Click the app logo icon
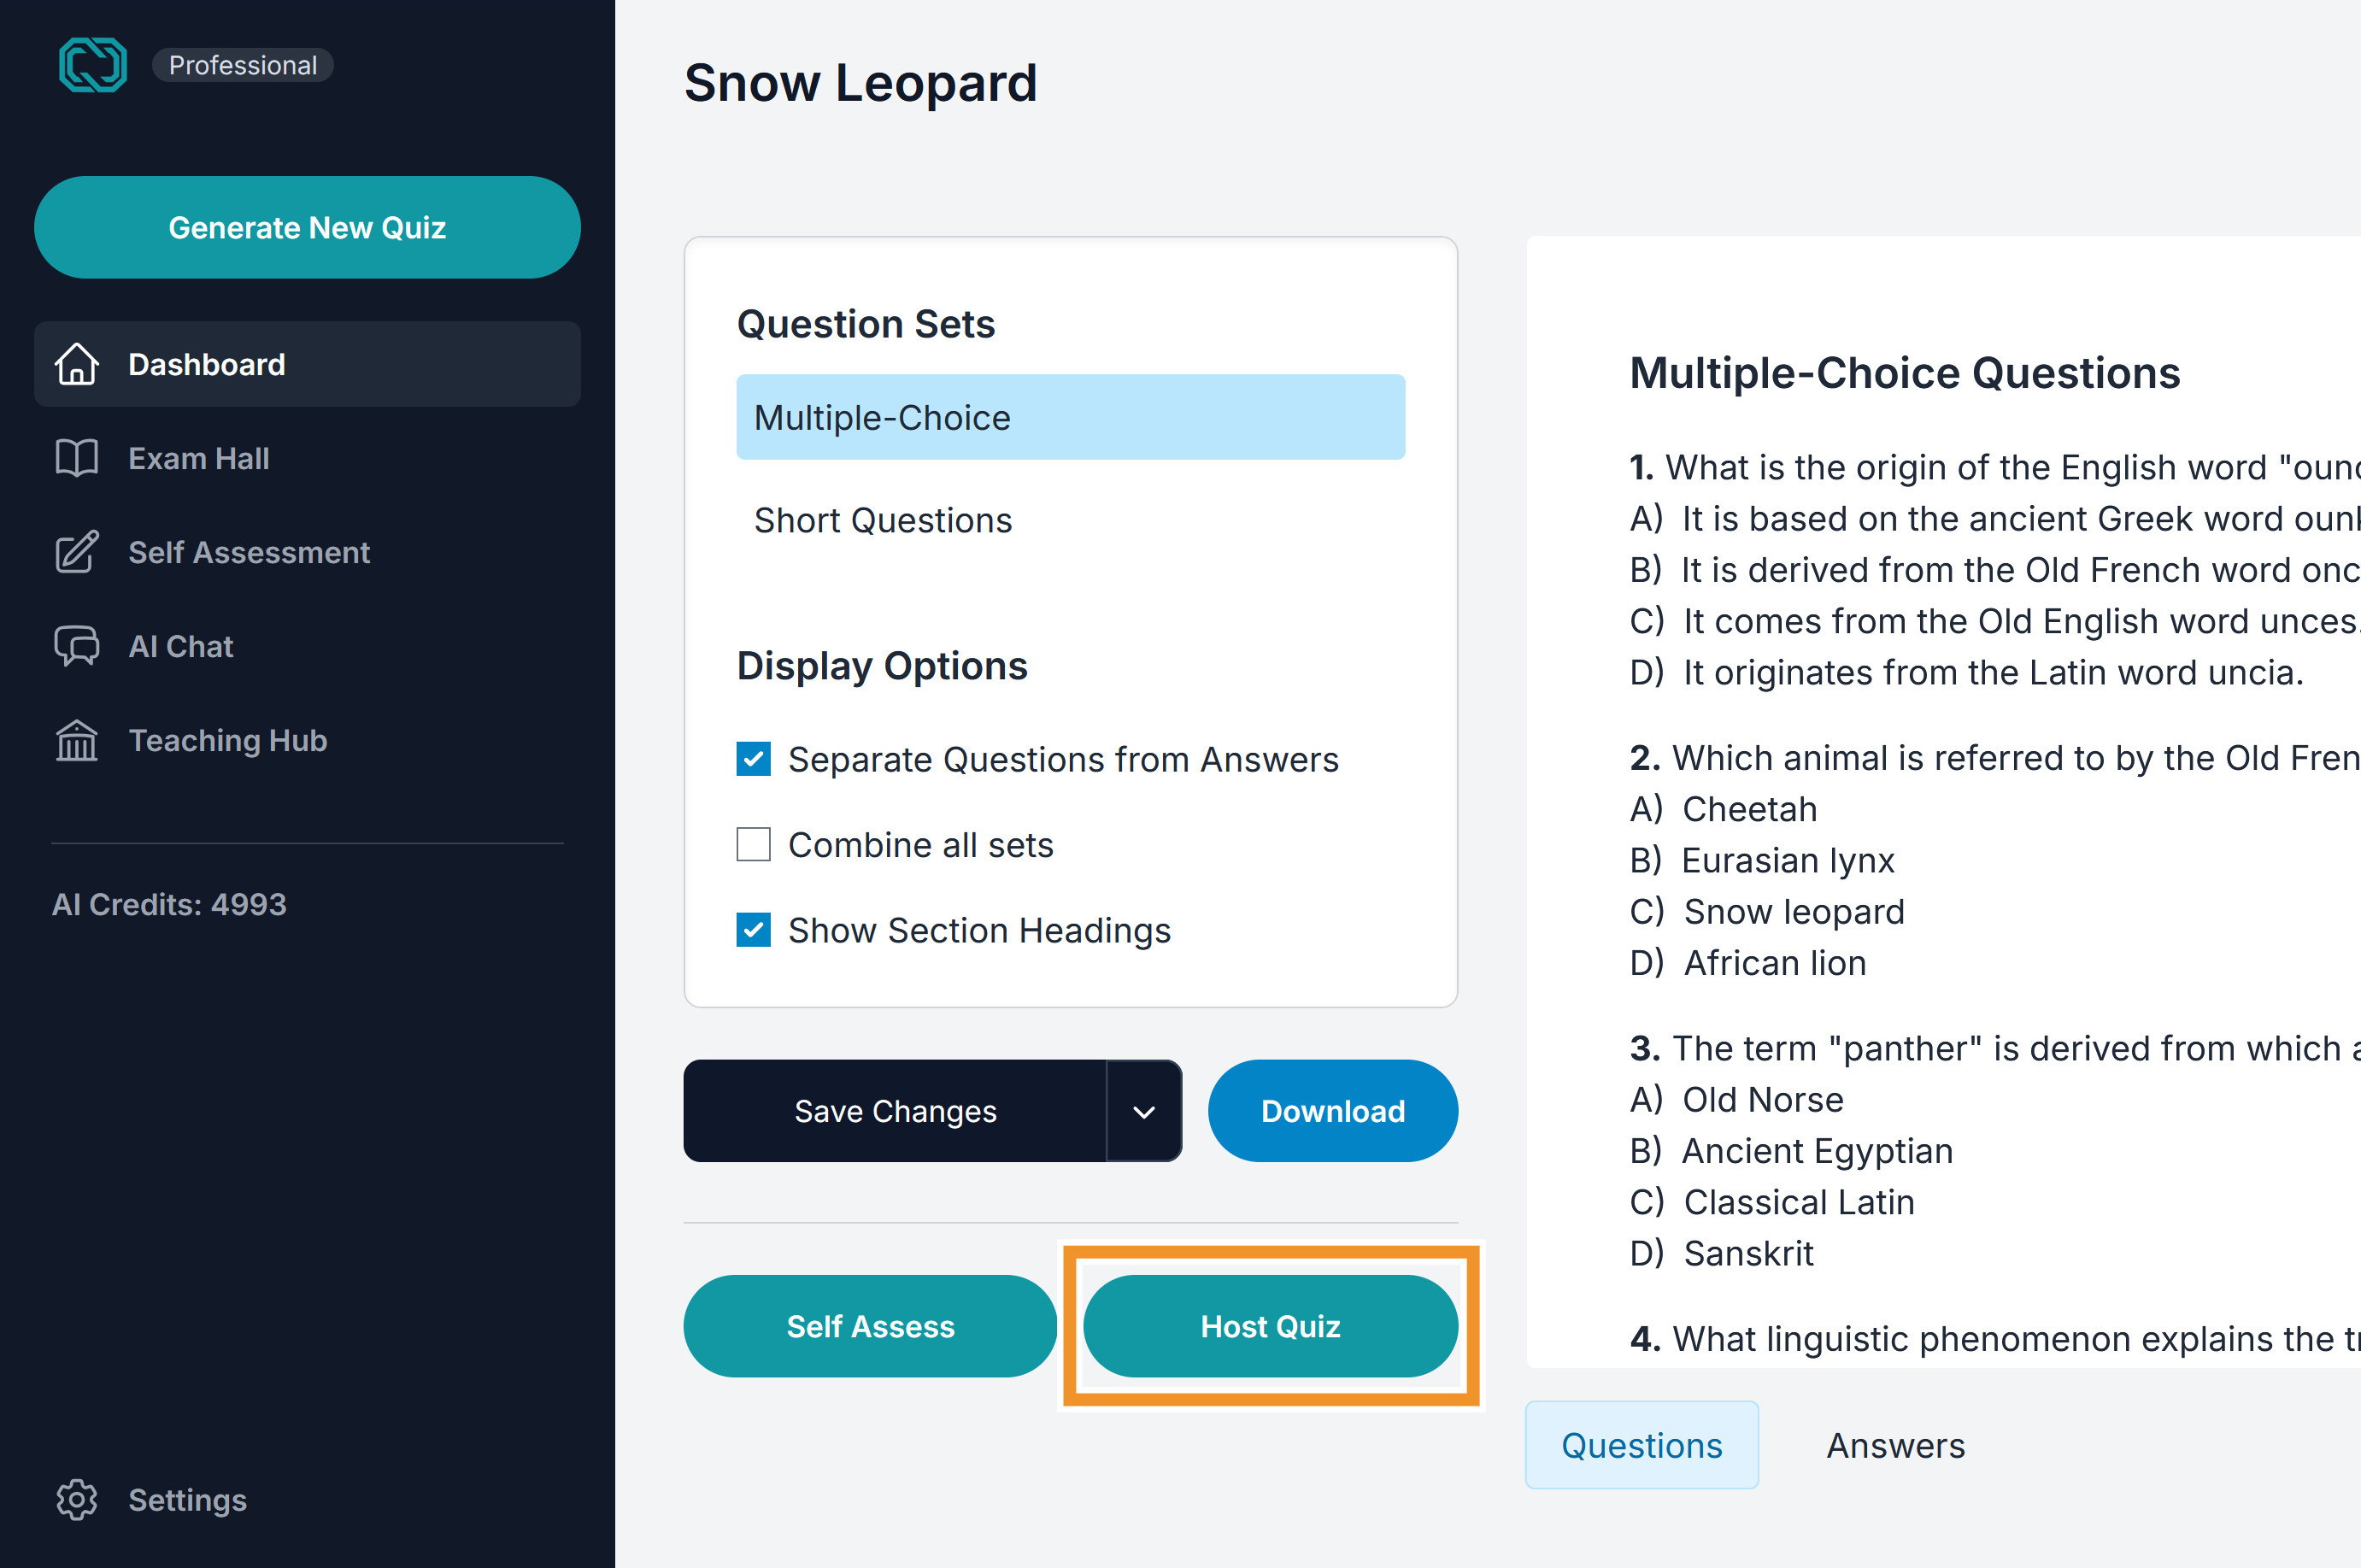The image size is (2361, 1568). point(93,65)
